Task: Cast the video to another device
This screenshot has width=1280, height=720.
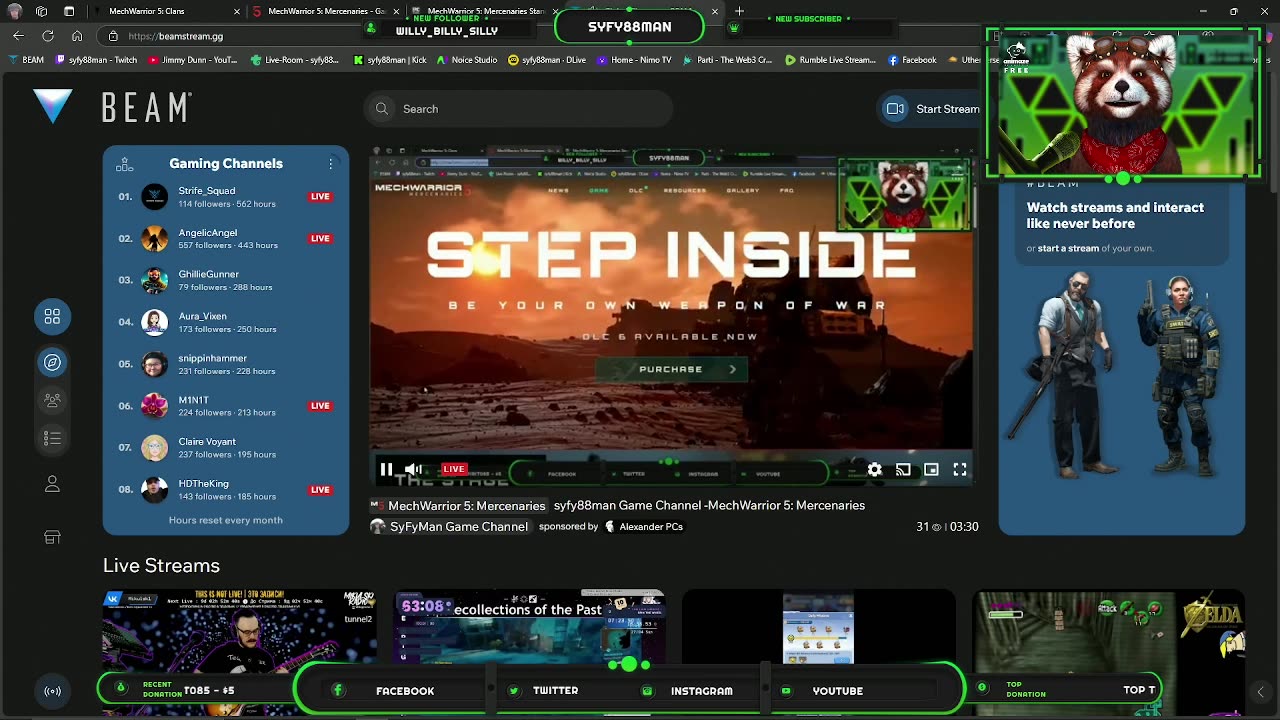Action: pos(903,469)
